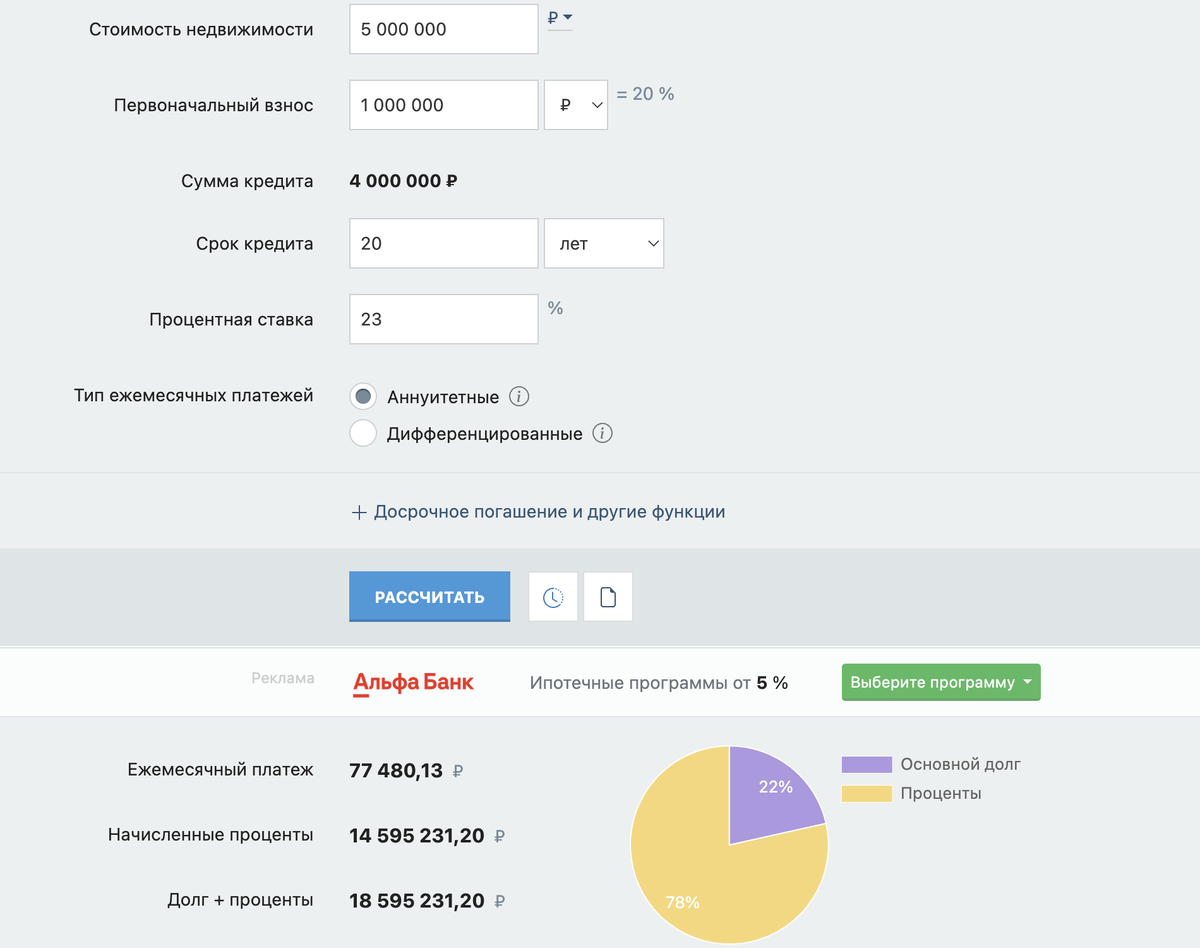
Task: Open the property price currency dropdown
Action: [560, 18]
